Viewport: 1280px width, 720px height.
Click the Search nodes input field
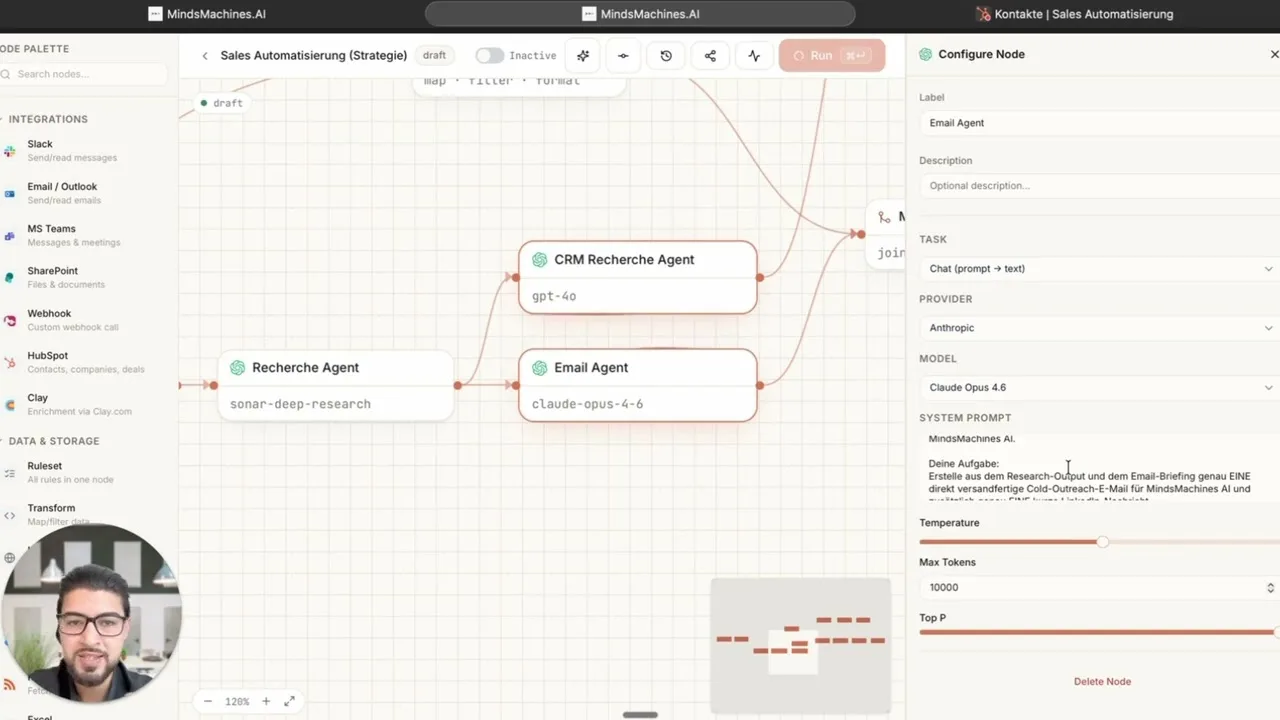(84, 74)
